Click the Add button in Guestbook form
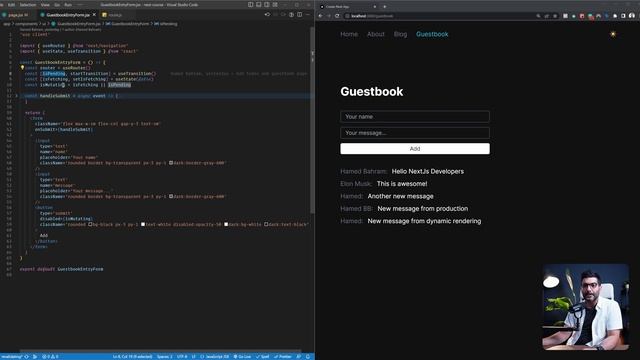 click(x=415, y=149)
